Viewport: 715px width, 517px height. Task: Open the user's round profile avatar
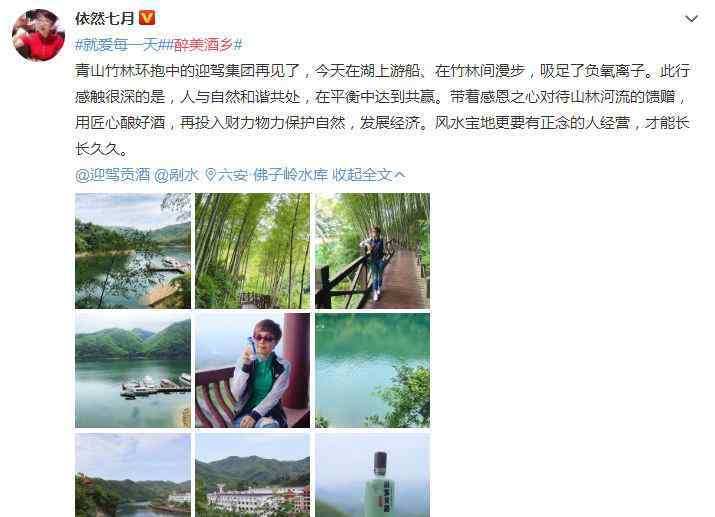(x=38, y=35)
